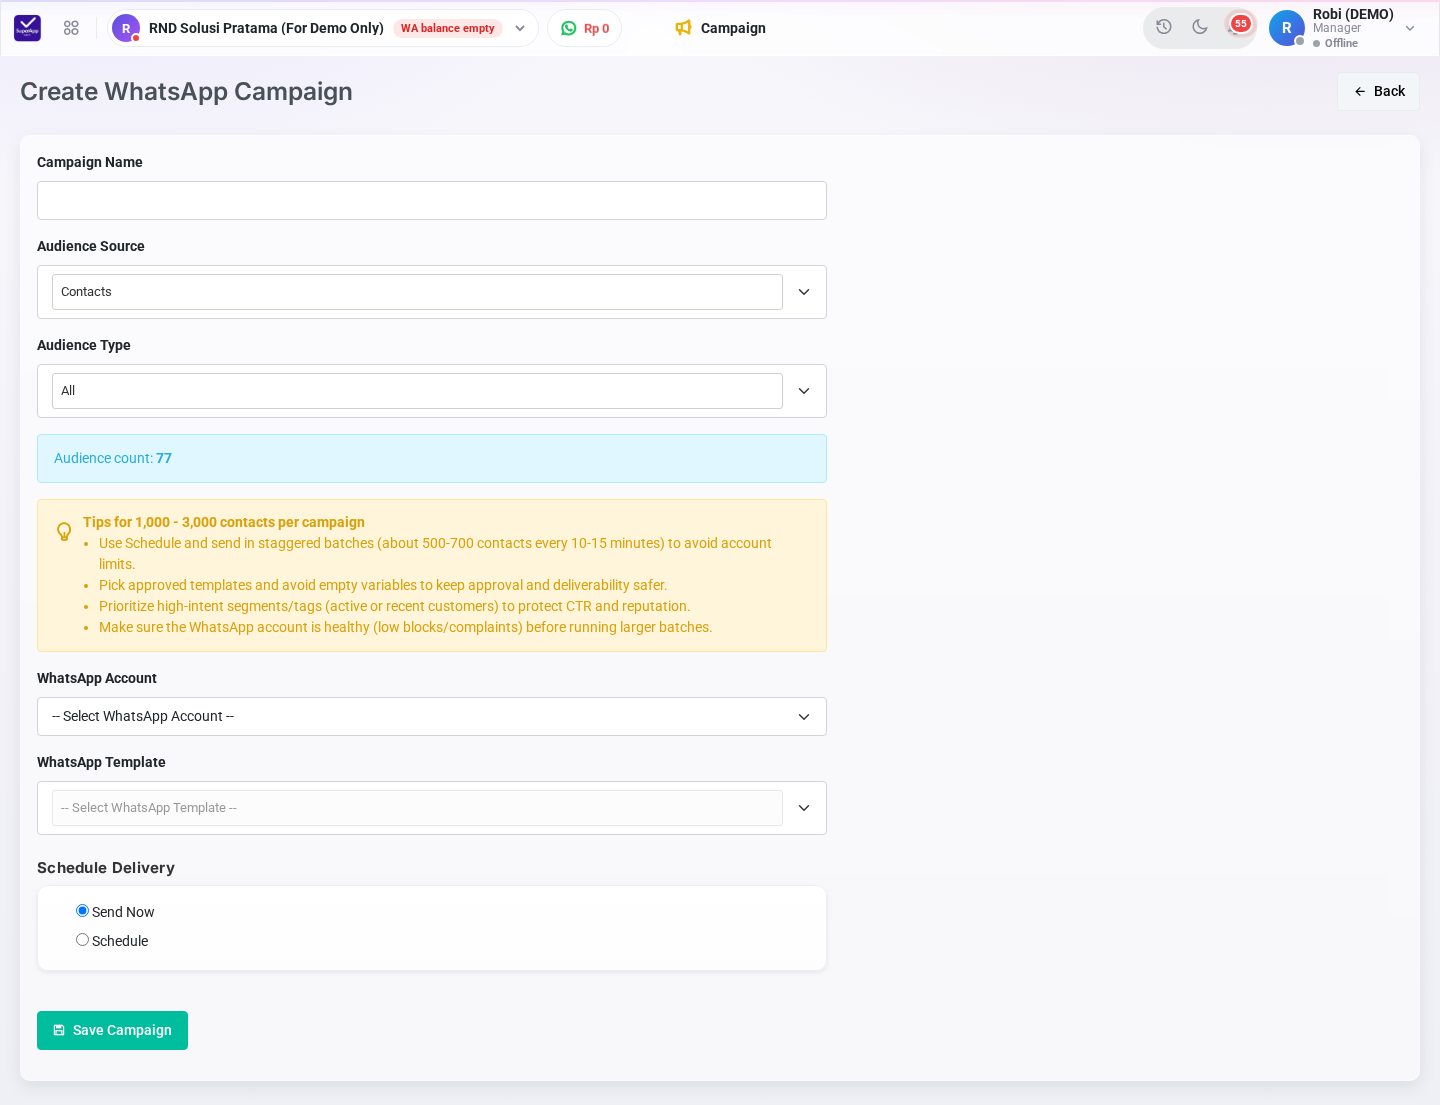The width and height of the screenshot is (1440, 1105).
Task: Click the Audience count: 77 text
Action: (113, 458)
